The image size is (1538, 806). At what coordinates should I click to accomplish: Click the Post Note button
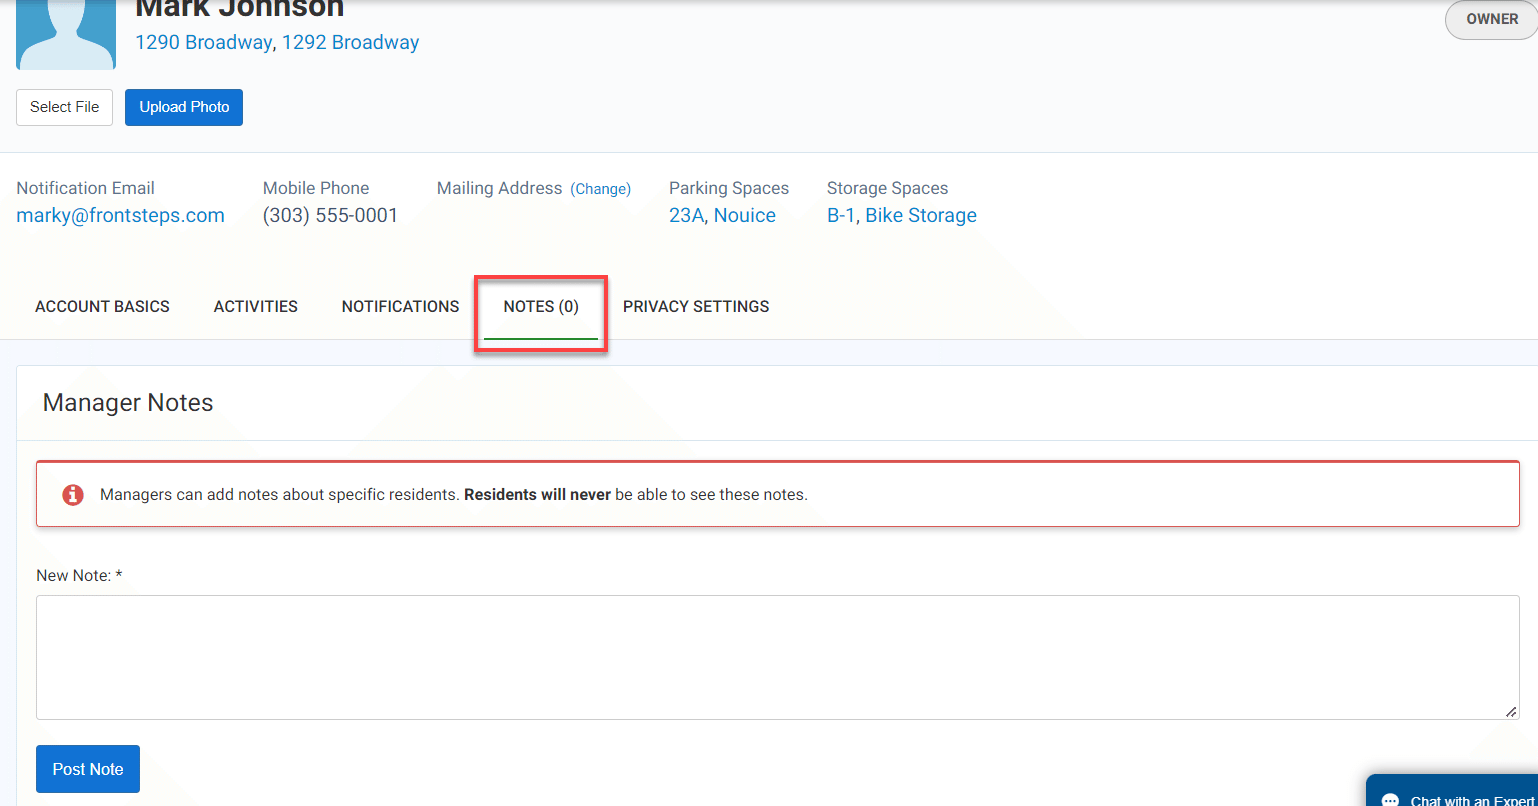88,769
